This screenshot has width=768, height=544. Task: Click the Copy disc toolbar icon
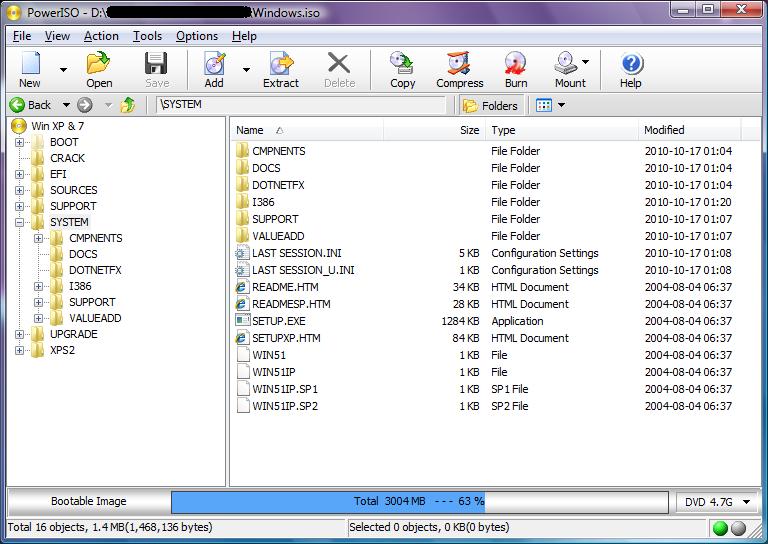click(x=402, y=63)
